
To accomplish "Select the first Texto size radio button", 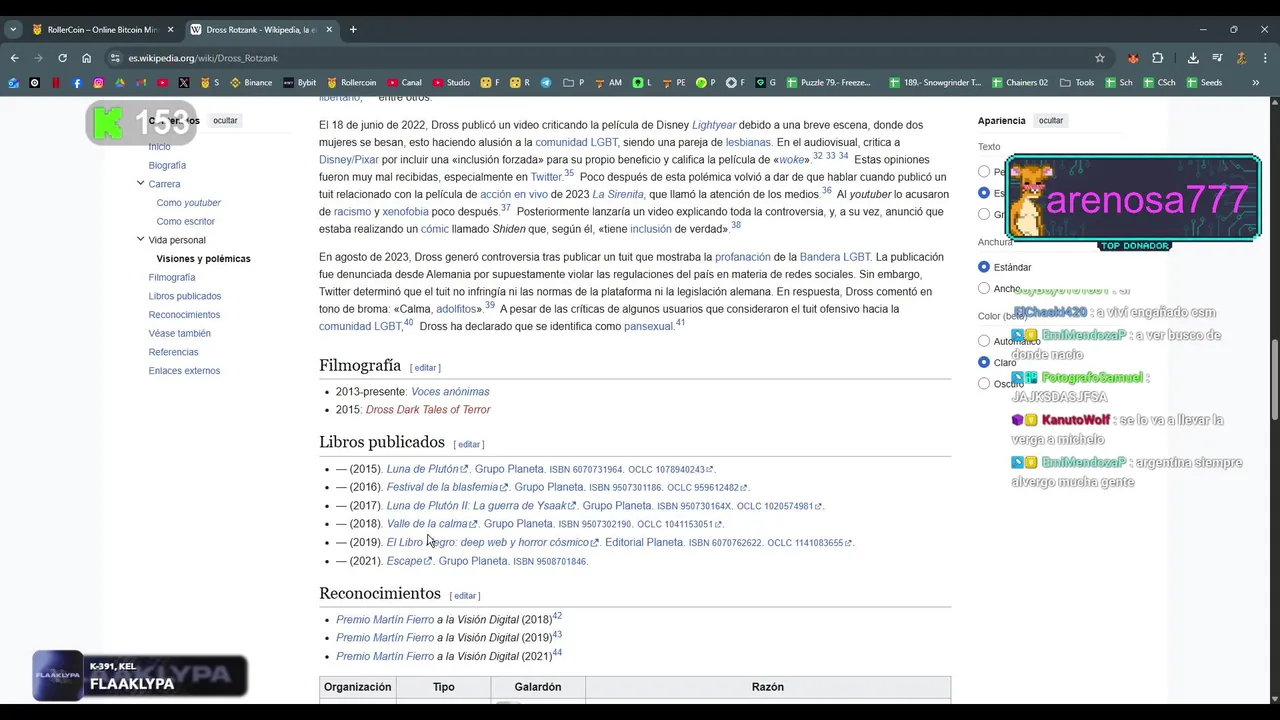I will (984, 172).
